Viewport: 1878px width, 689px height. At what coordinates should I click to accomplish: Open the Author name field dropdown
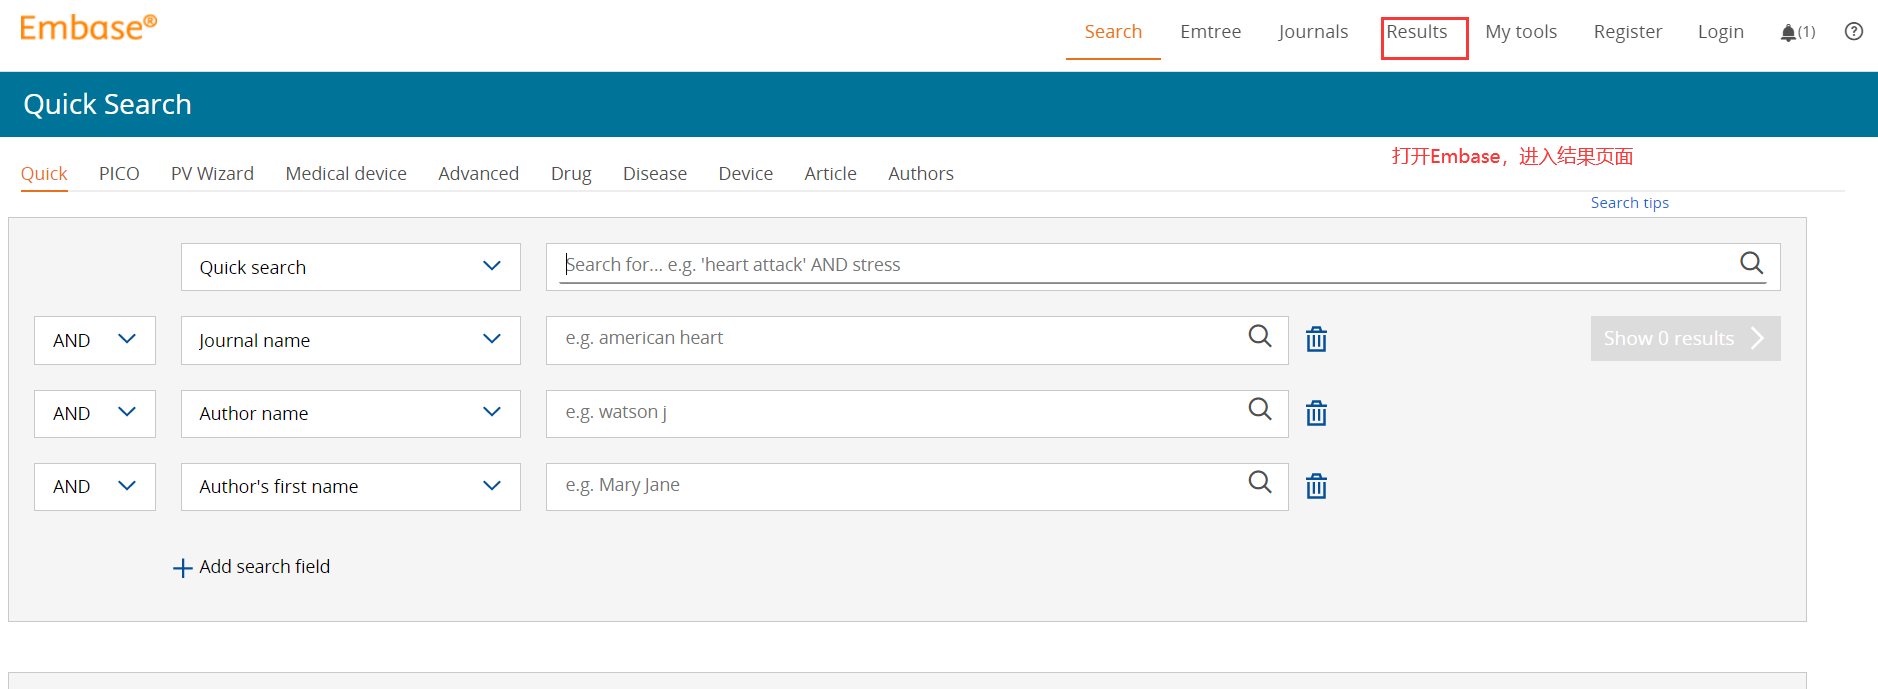pyautogui.click(x=351, y=413)
